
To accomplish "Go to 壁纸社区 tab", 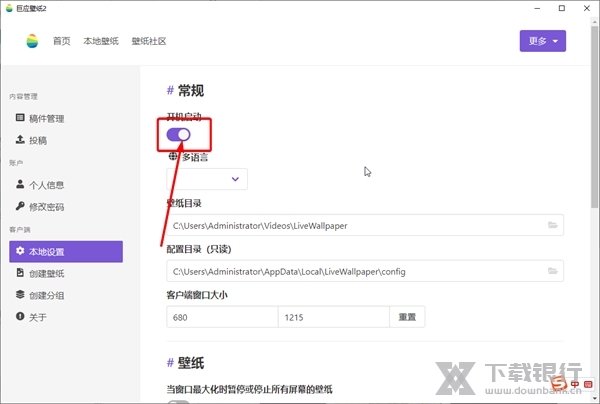I will 149,41.
